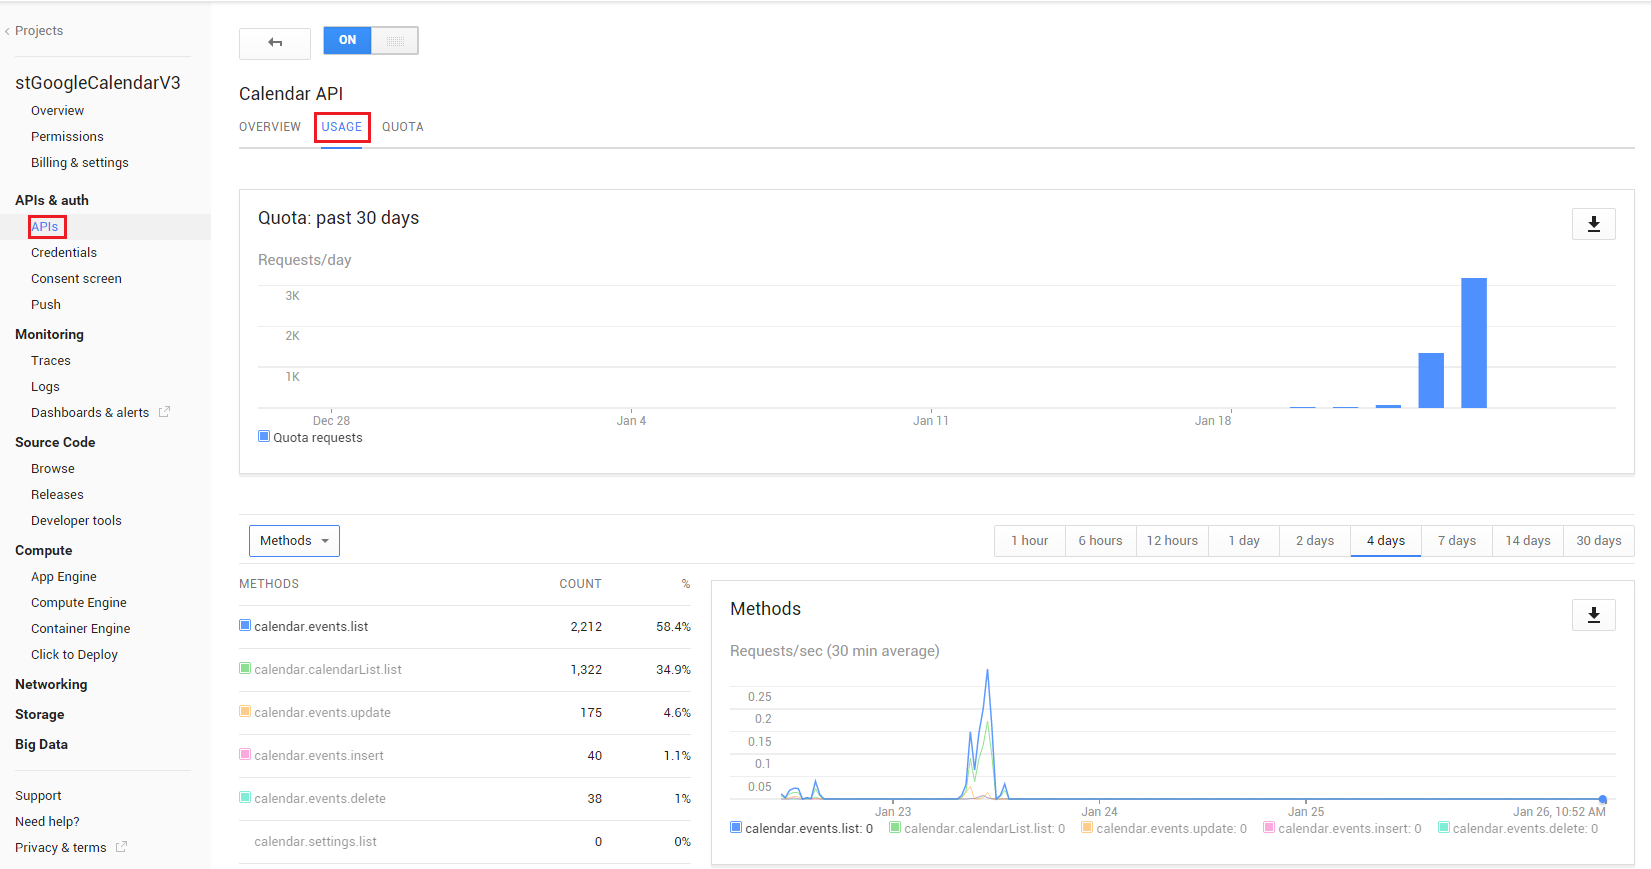Select the calendar.events.list method row

click(465, 627)
